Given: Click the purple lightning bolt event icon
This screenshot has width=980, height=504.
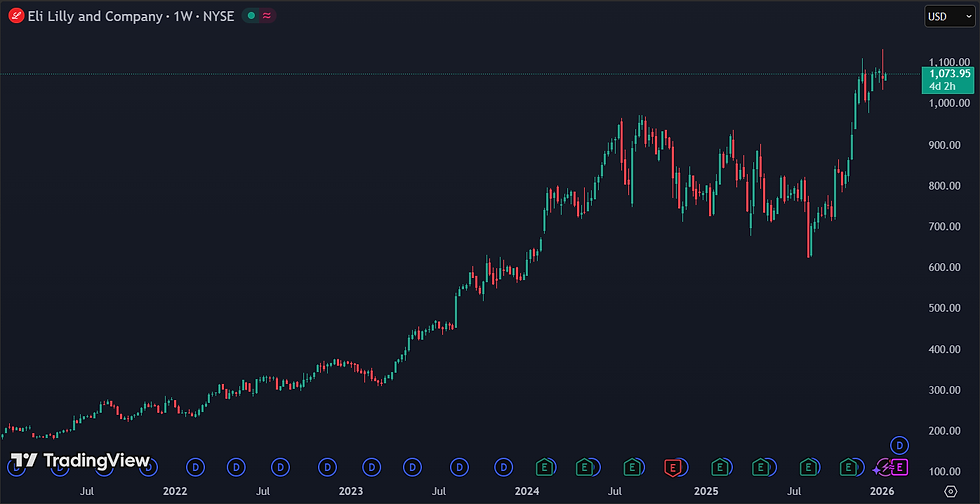Looking at the screenshot, I should pyautogui.click(x=884, y=466).
